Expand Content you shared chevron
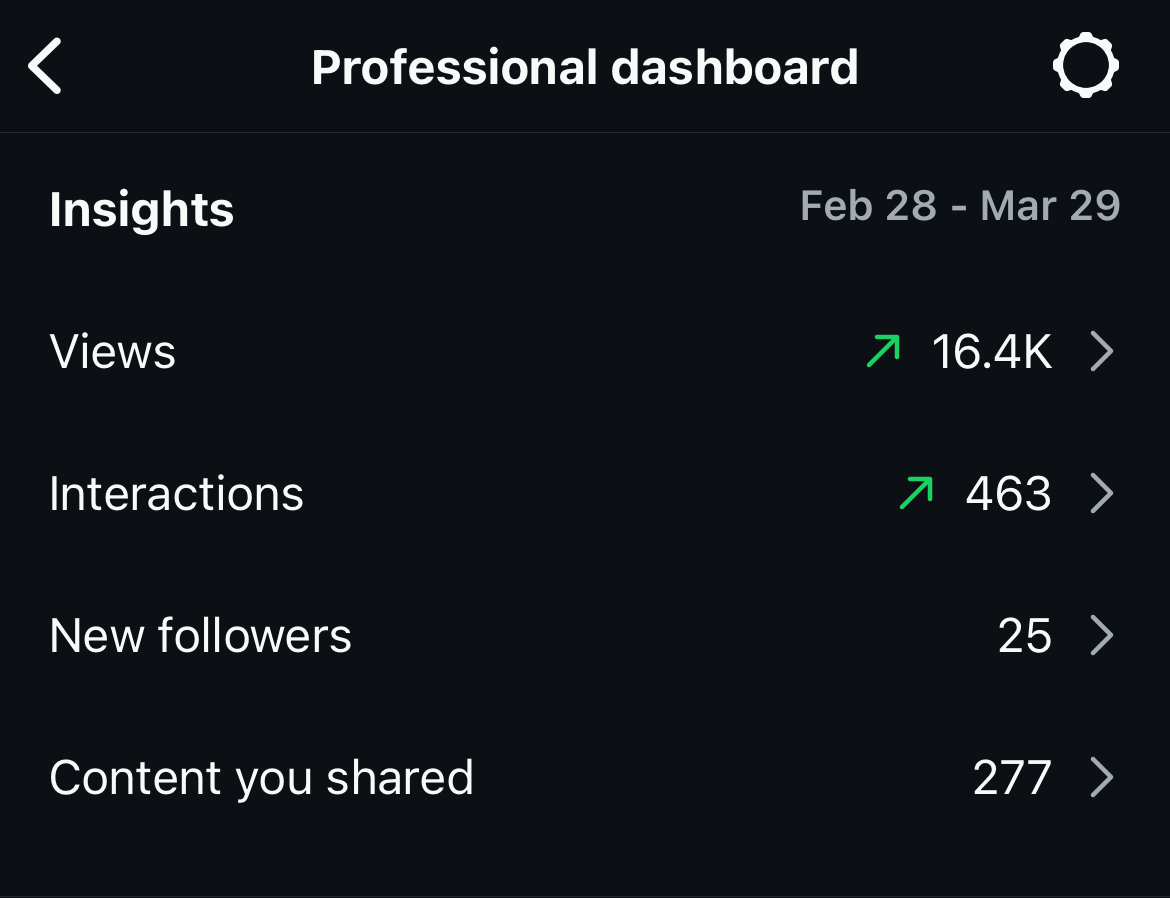1170x898 pixels. pyautogui.click(x=1102, y=777)
